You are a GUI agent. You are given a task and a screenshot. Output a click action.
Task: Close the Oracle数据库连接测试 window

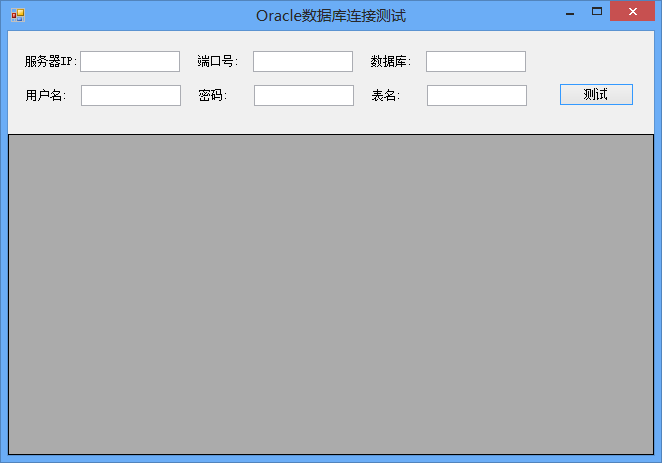point(632,11)
